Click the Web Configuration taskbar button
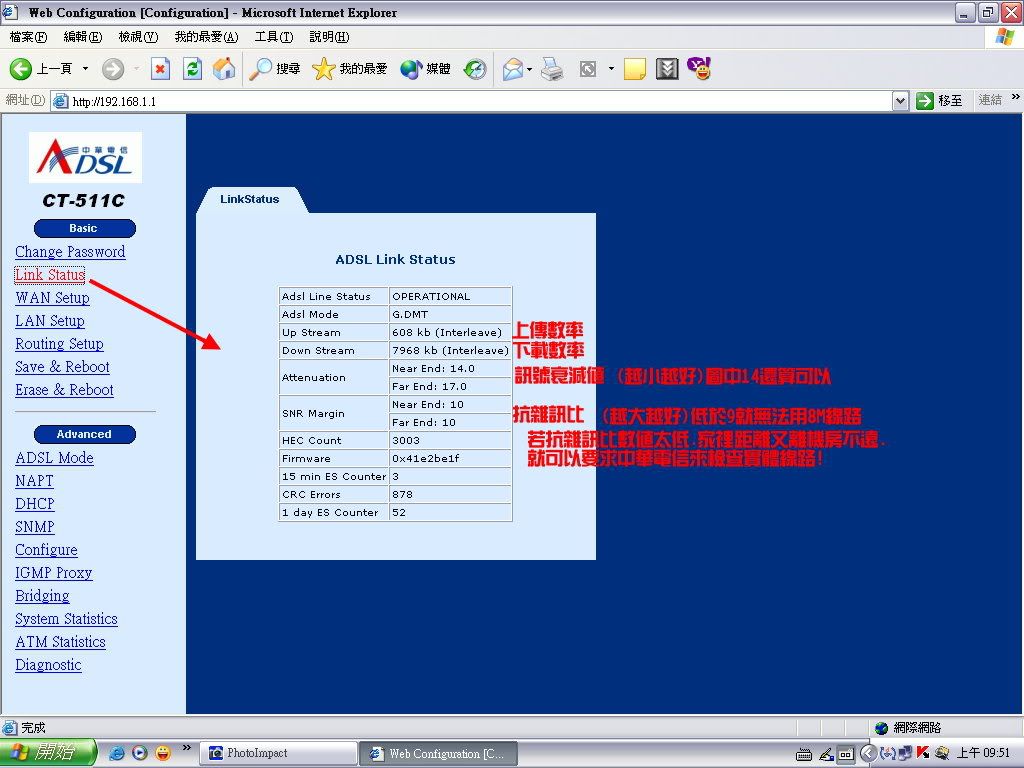 click(438, 753)
